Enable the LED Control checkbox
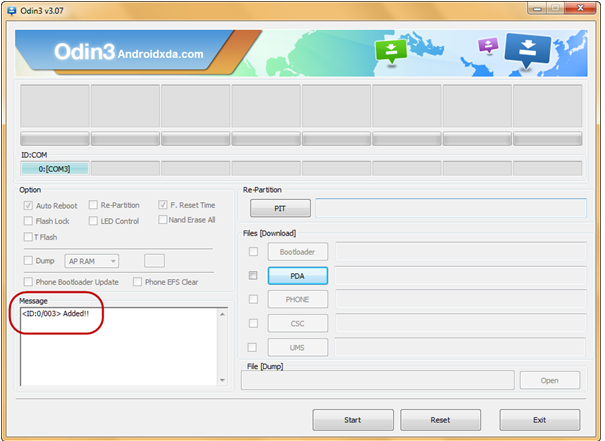The width and height of the screenshot is (605, 441). [93, 221]
